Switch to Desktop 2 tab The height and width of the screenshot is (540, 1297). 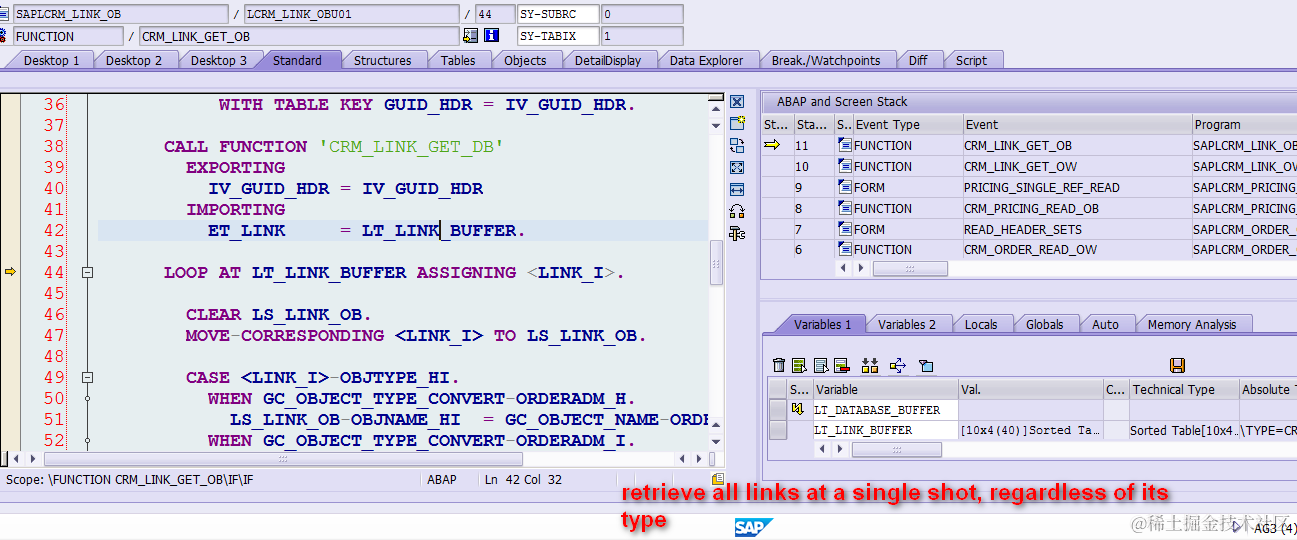(x=135, y=60)
